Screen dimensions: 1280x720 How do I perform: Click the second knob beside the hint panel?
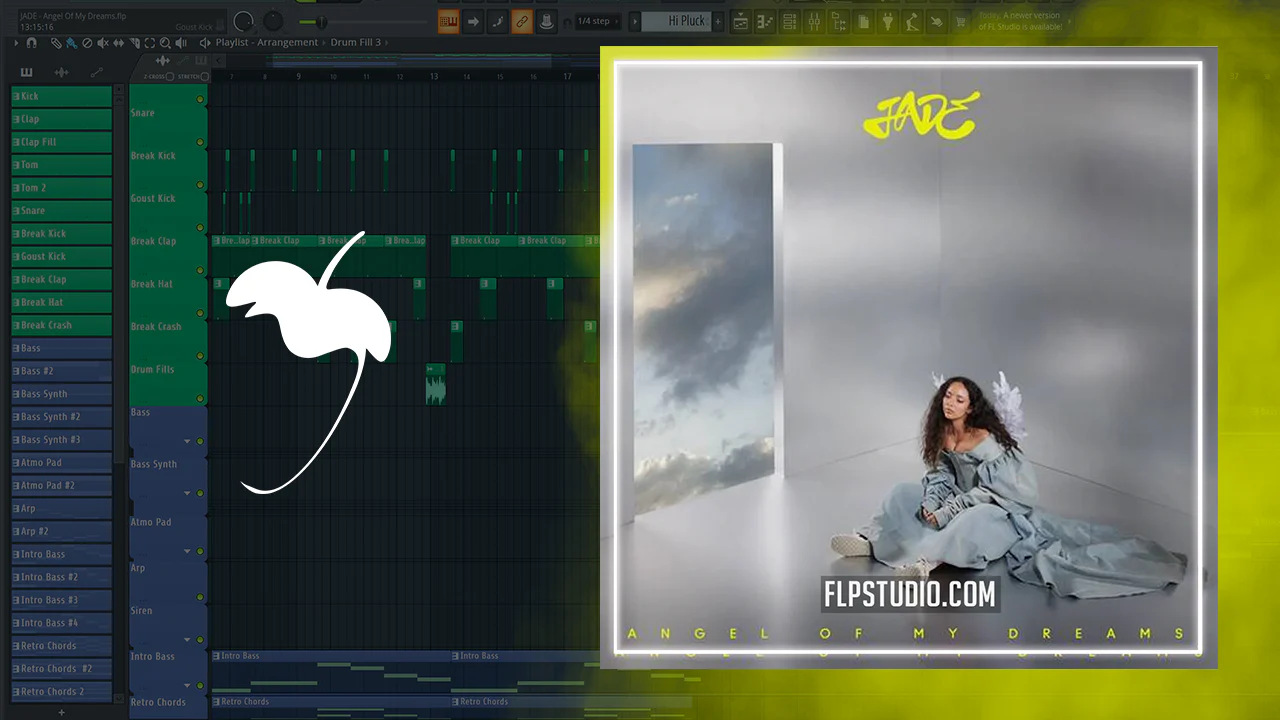(x=272, y=21)
